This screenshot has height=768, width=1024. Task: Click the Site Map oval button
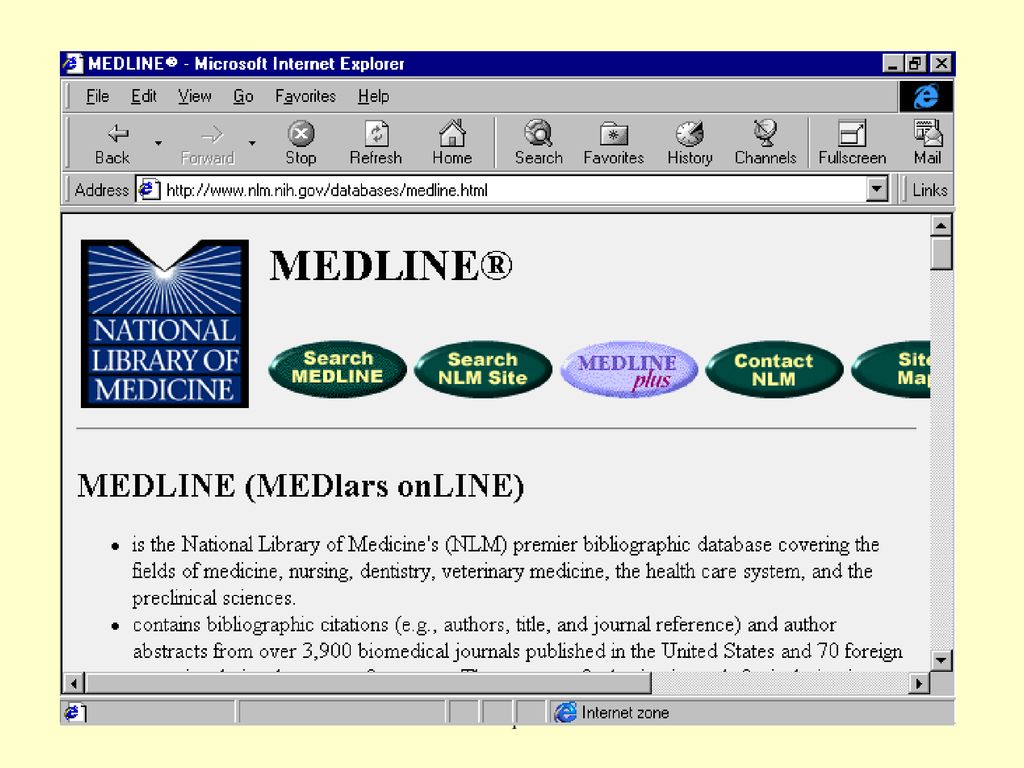coord(891,369)
